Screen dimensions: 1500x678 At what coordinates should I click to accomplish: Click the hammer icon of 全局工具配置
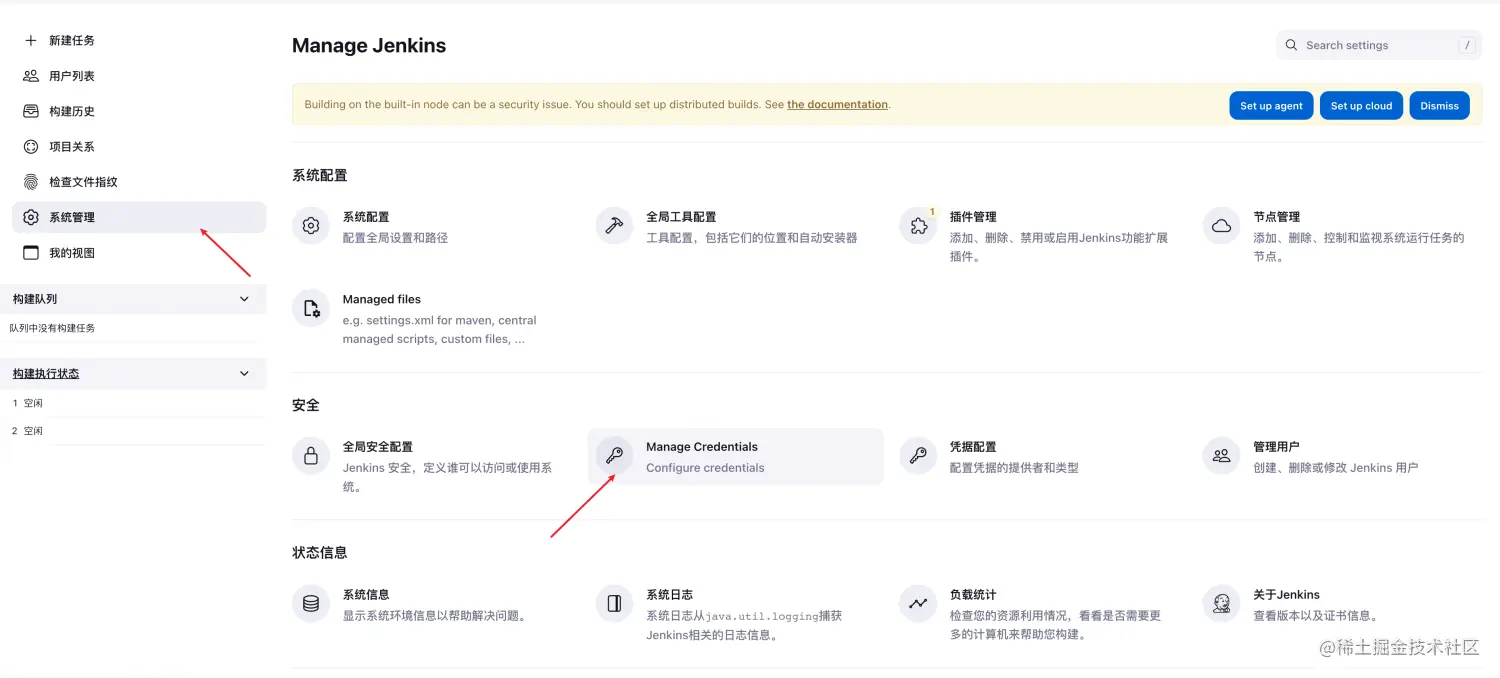[x=614, y=226]
